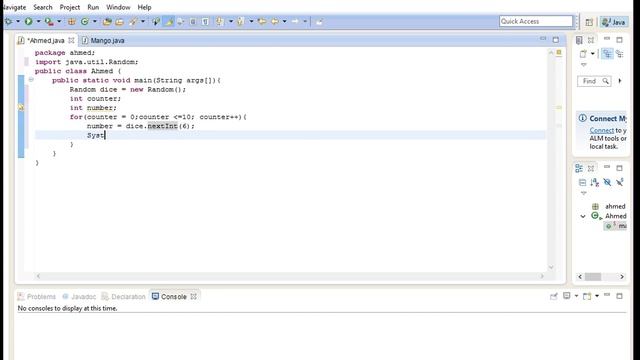Click the arrow right of Find field
The height and width of the screenshot is (360, 640).
point(620,81)
